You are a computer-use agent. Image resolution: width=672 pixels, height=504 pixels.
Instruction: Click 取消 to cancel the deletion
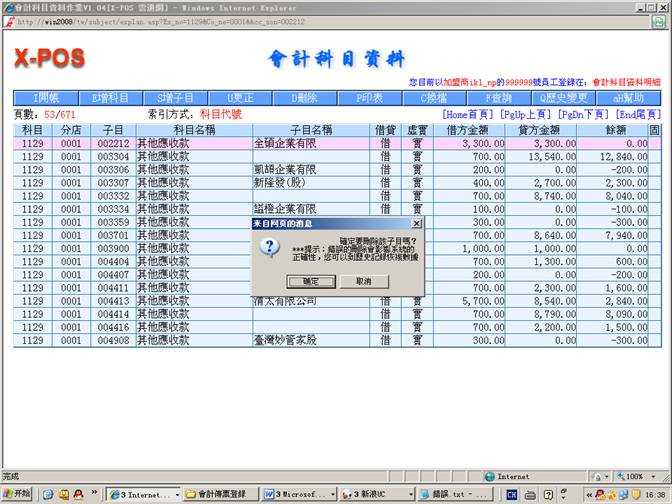point(364,282)
